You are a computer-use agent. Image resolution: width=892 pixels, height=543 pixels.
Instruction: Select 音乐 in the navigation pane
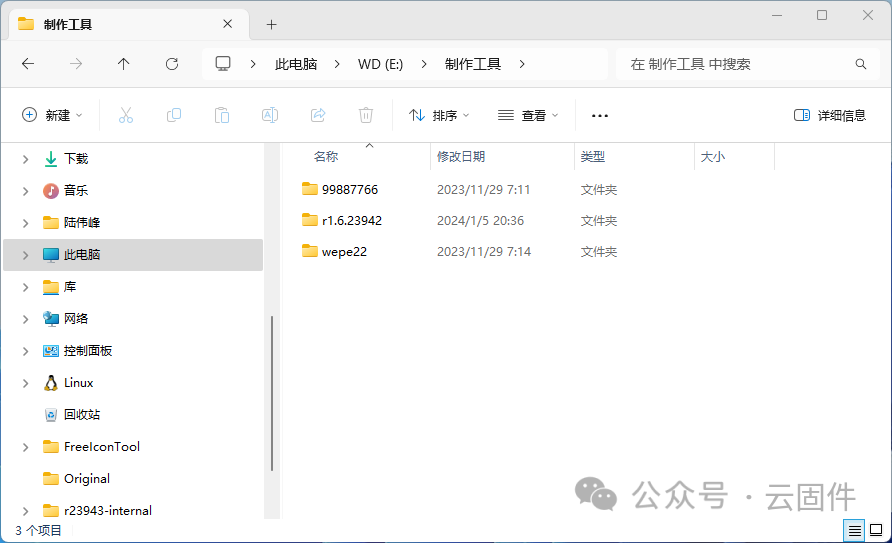pyautogui.click(x=76, y=190)
